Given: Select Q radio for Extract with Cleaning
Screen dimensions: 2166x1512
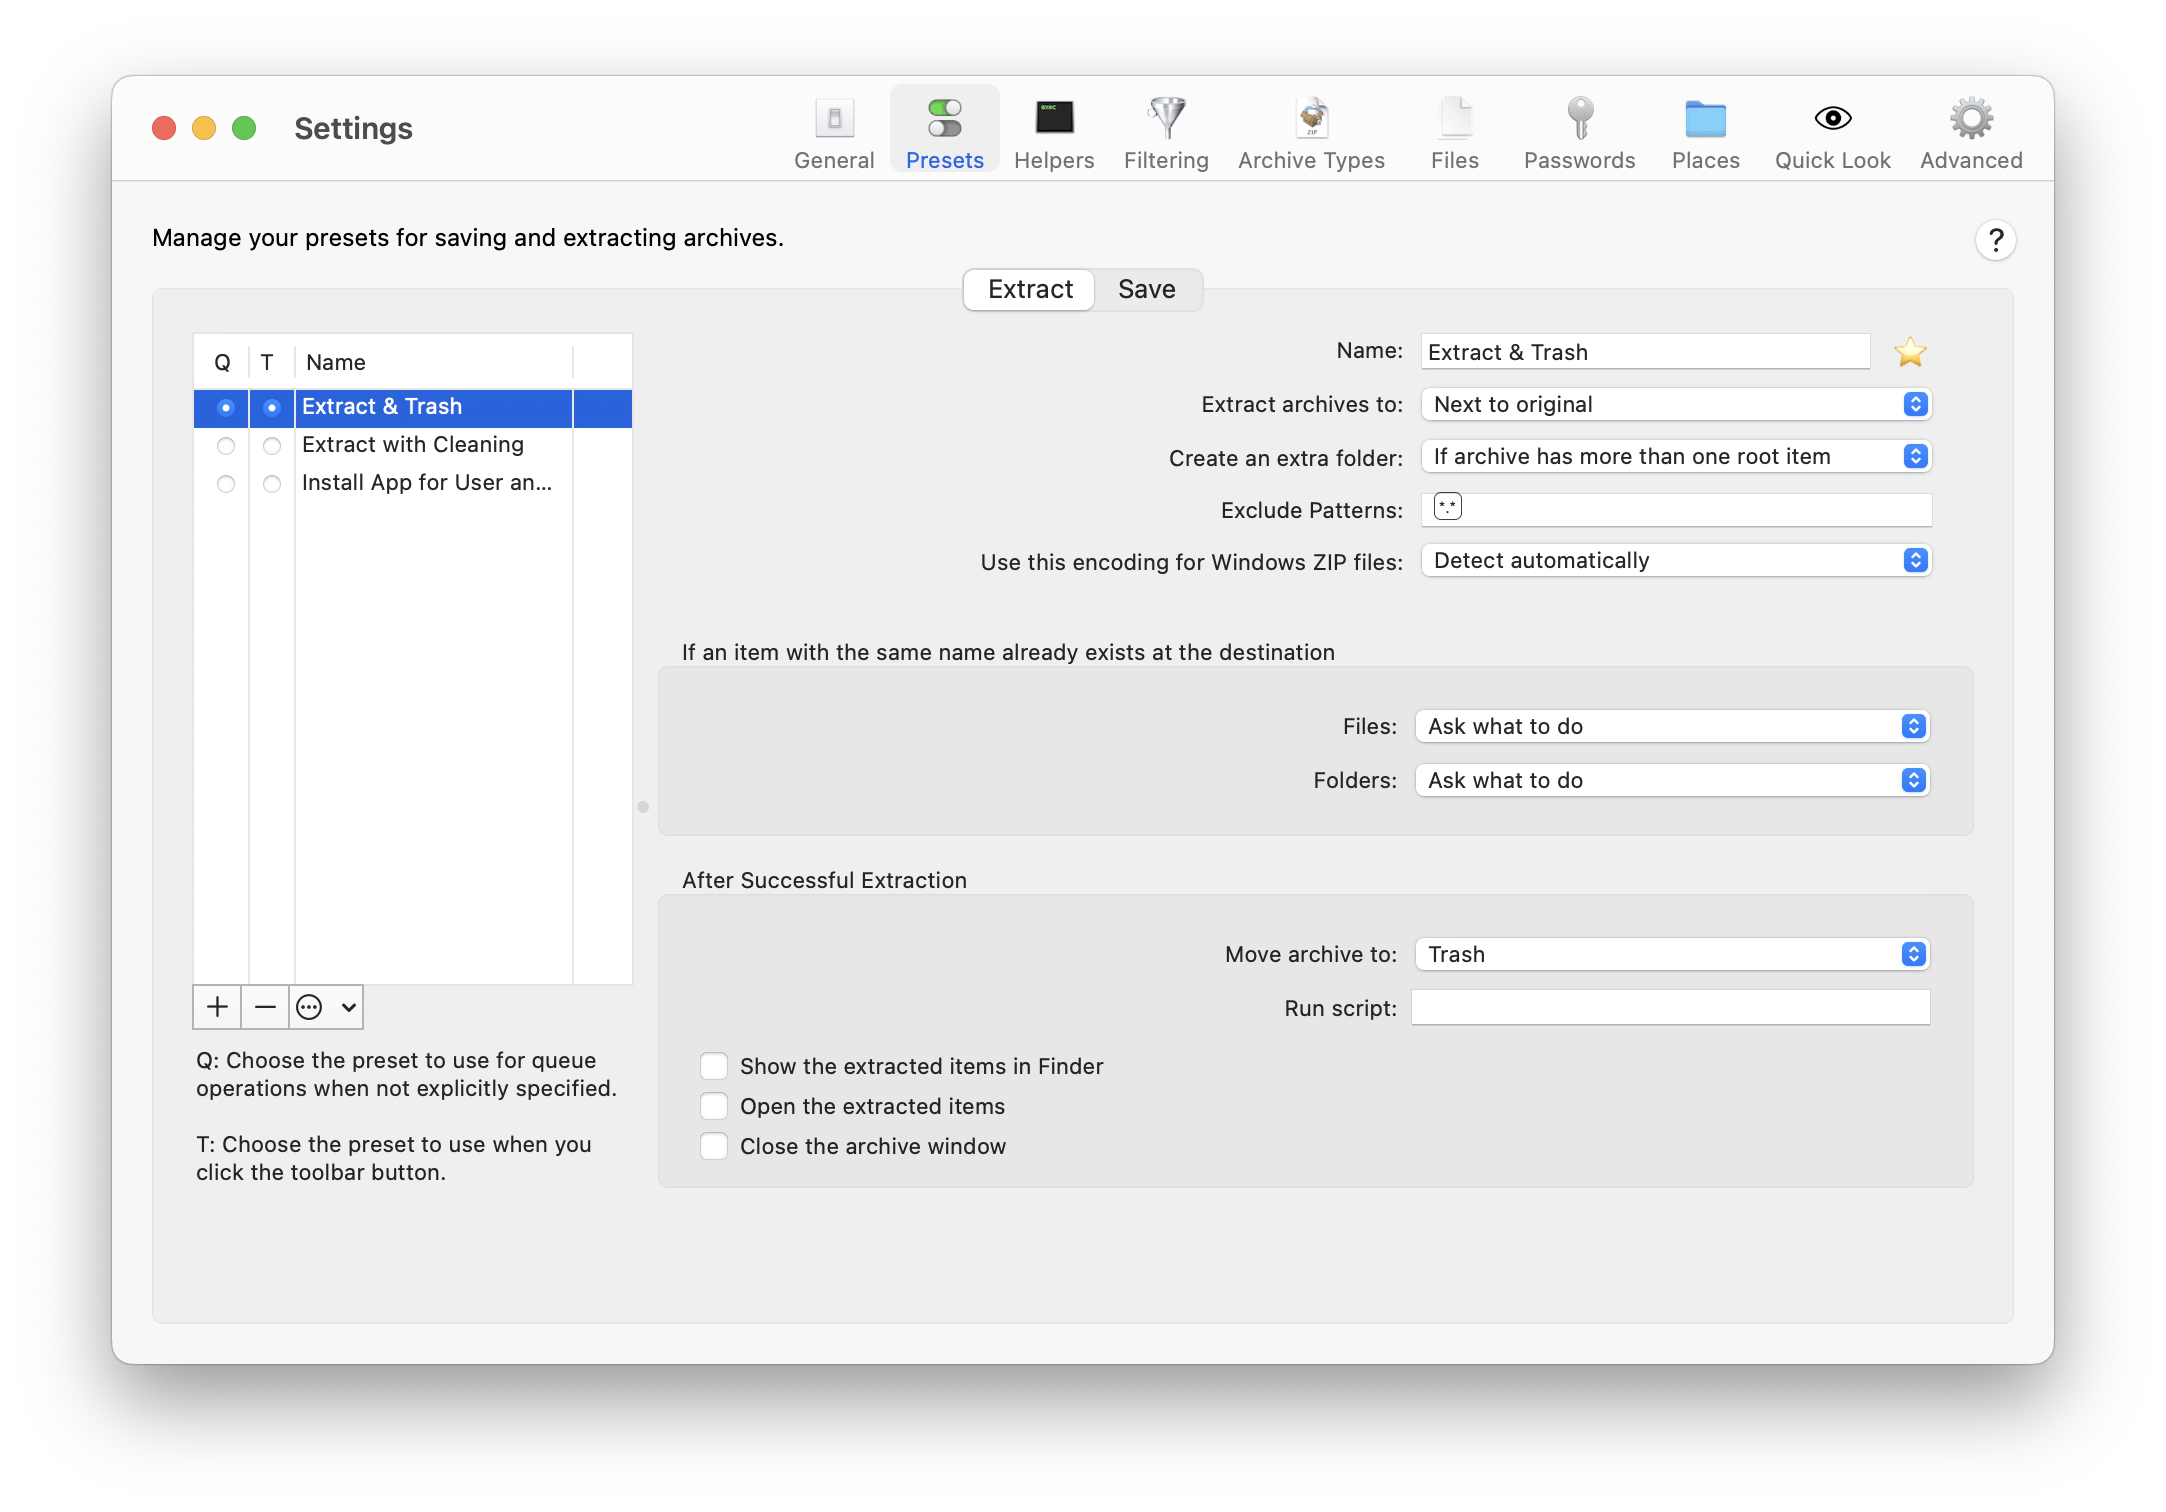Looking at the screenshot, I should [x=226, y=446].
